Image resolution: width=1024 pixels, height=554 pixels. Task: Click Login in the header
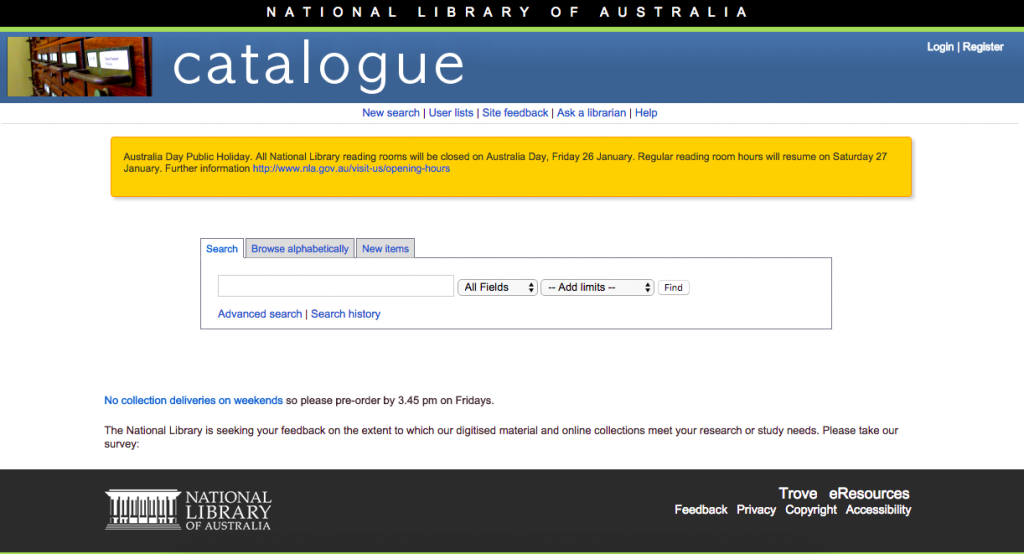(940, 47)
